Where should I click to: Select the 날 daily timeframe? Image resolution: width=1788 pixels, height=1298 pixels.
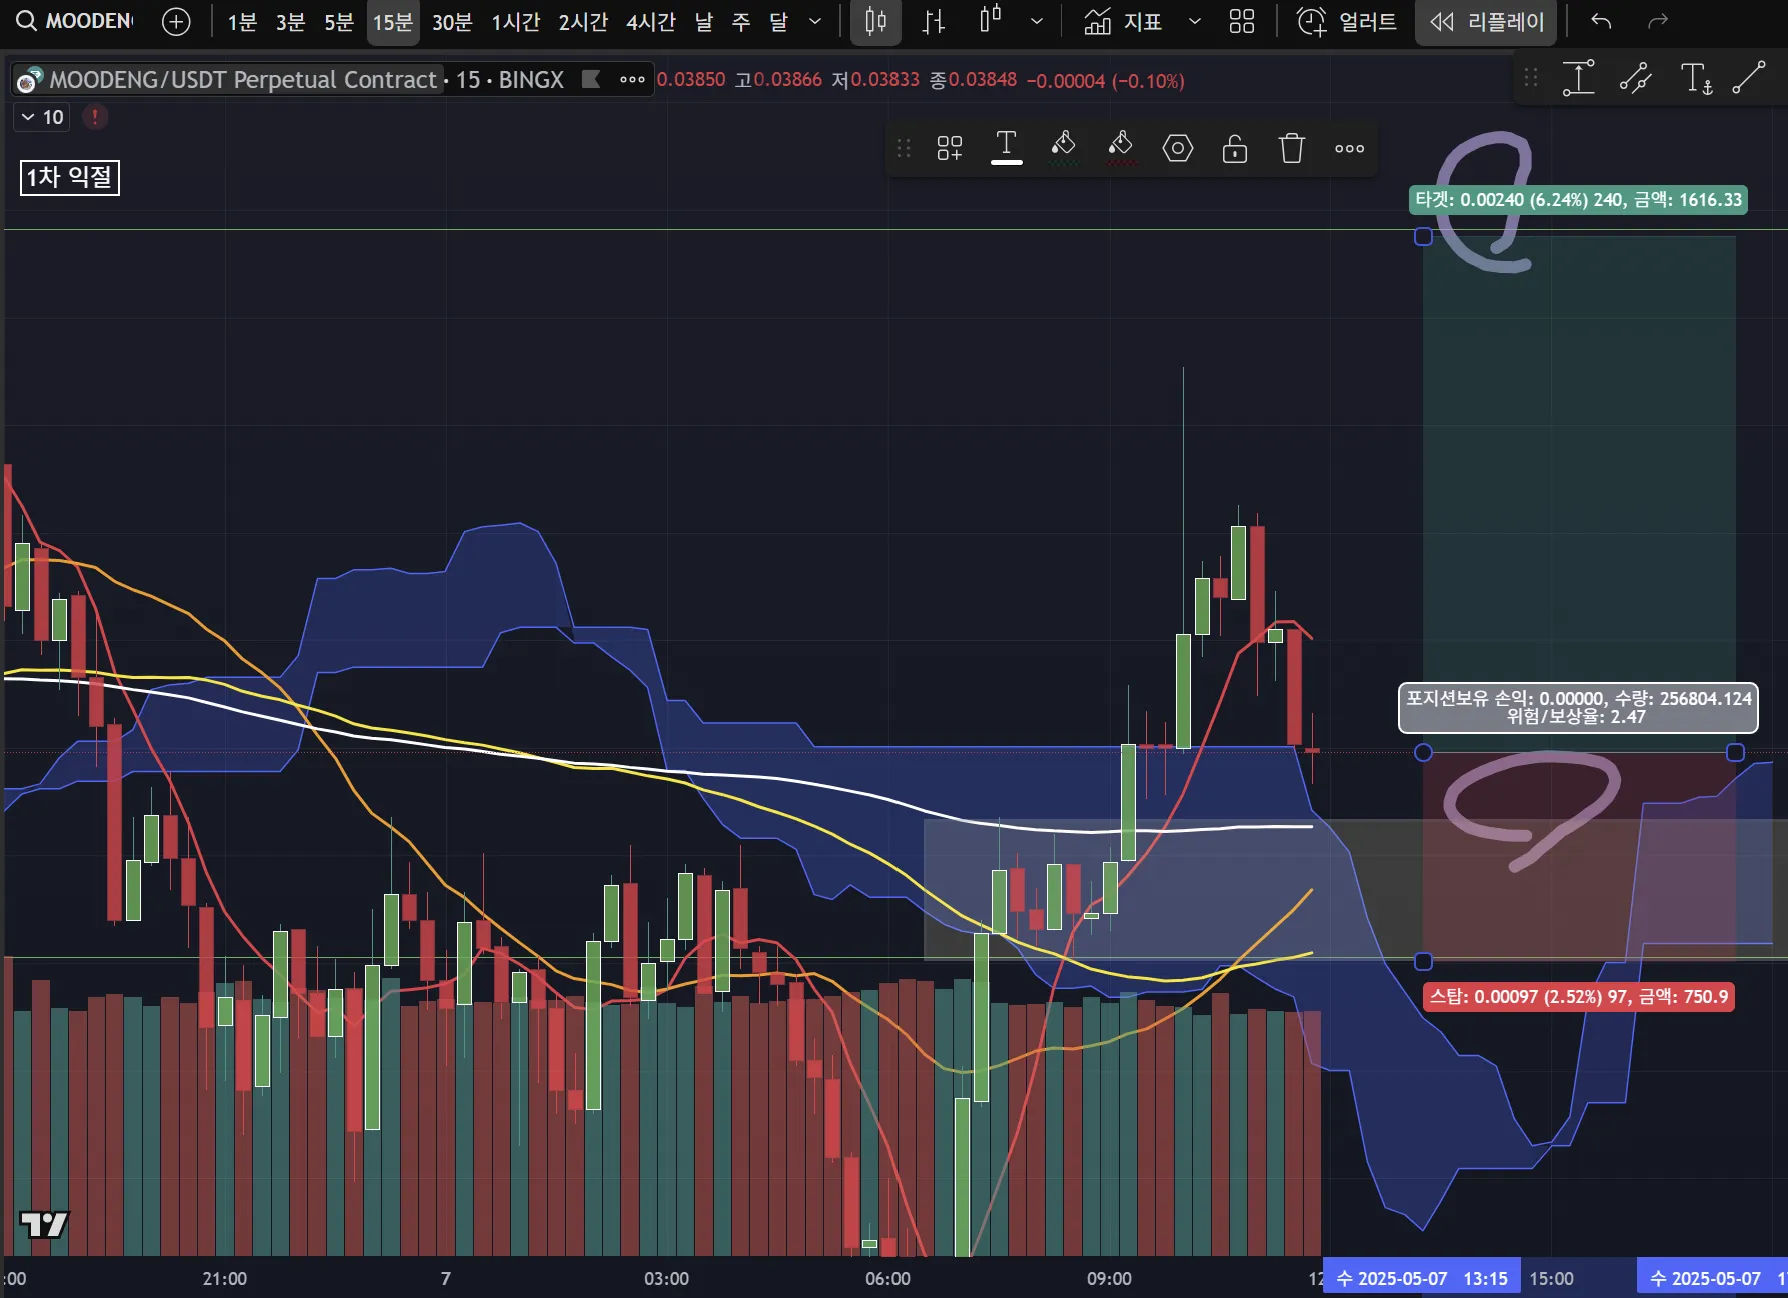coord(704,22)
